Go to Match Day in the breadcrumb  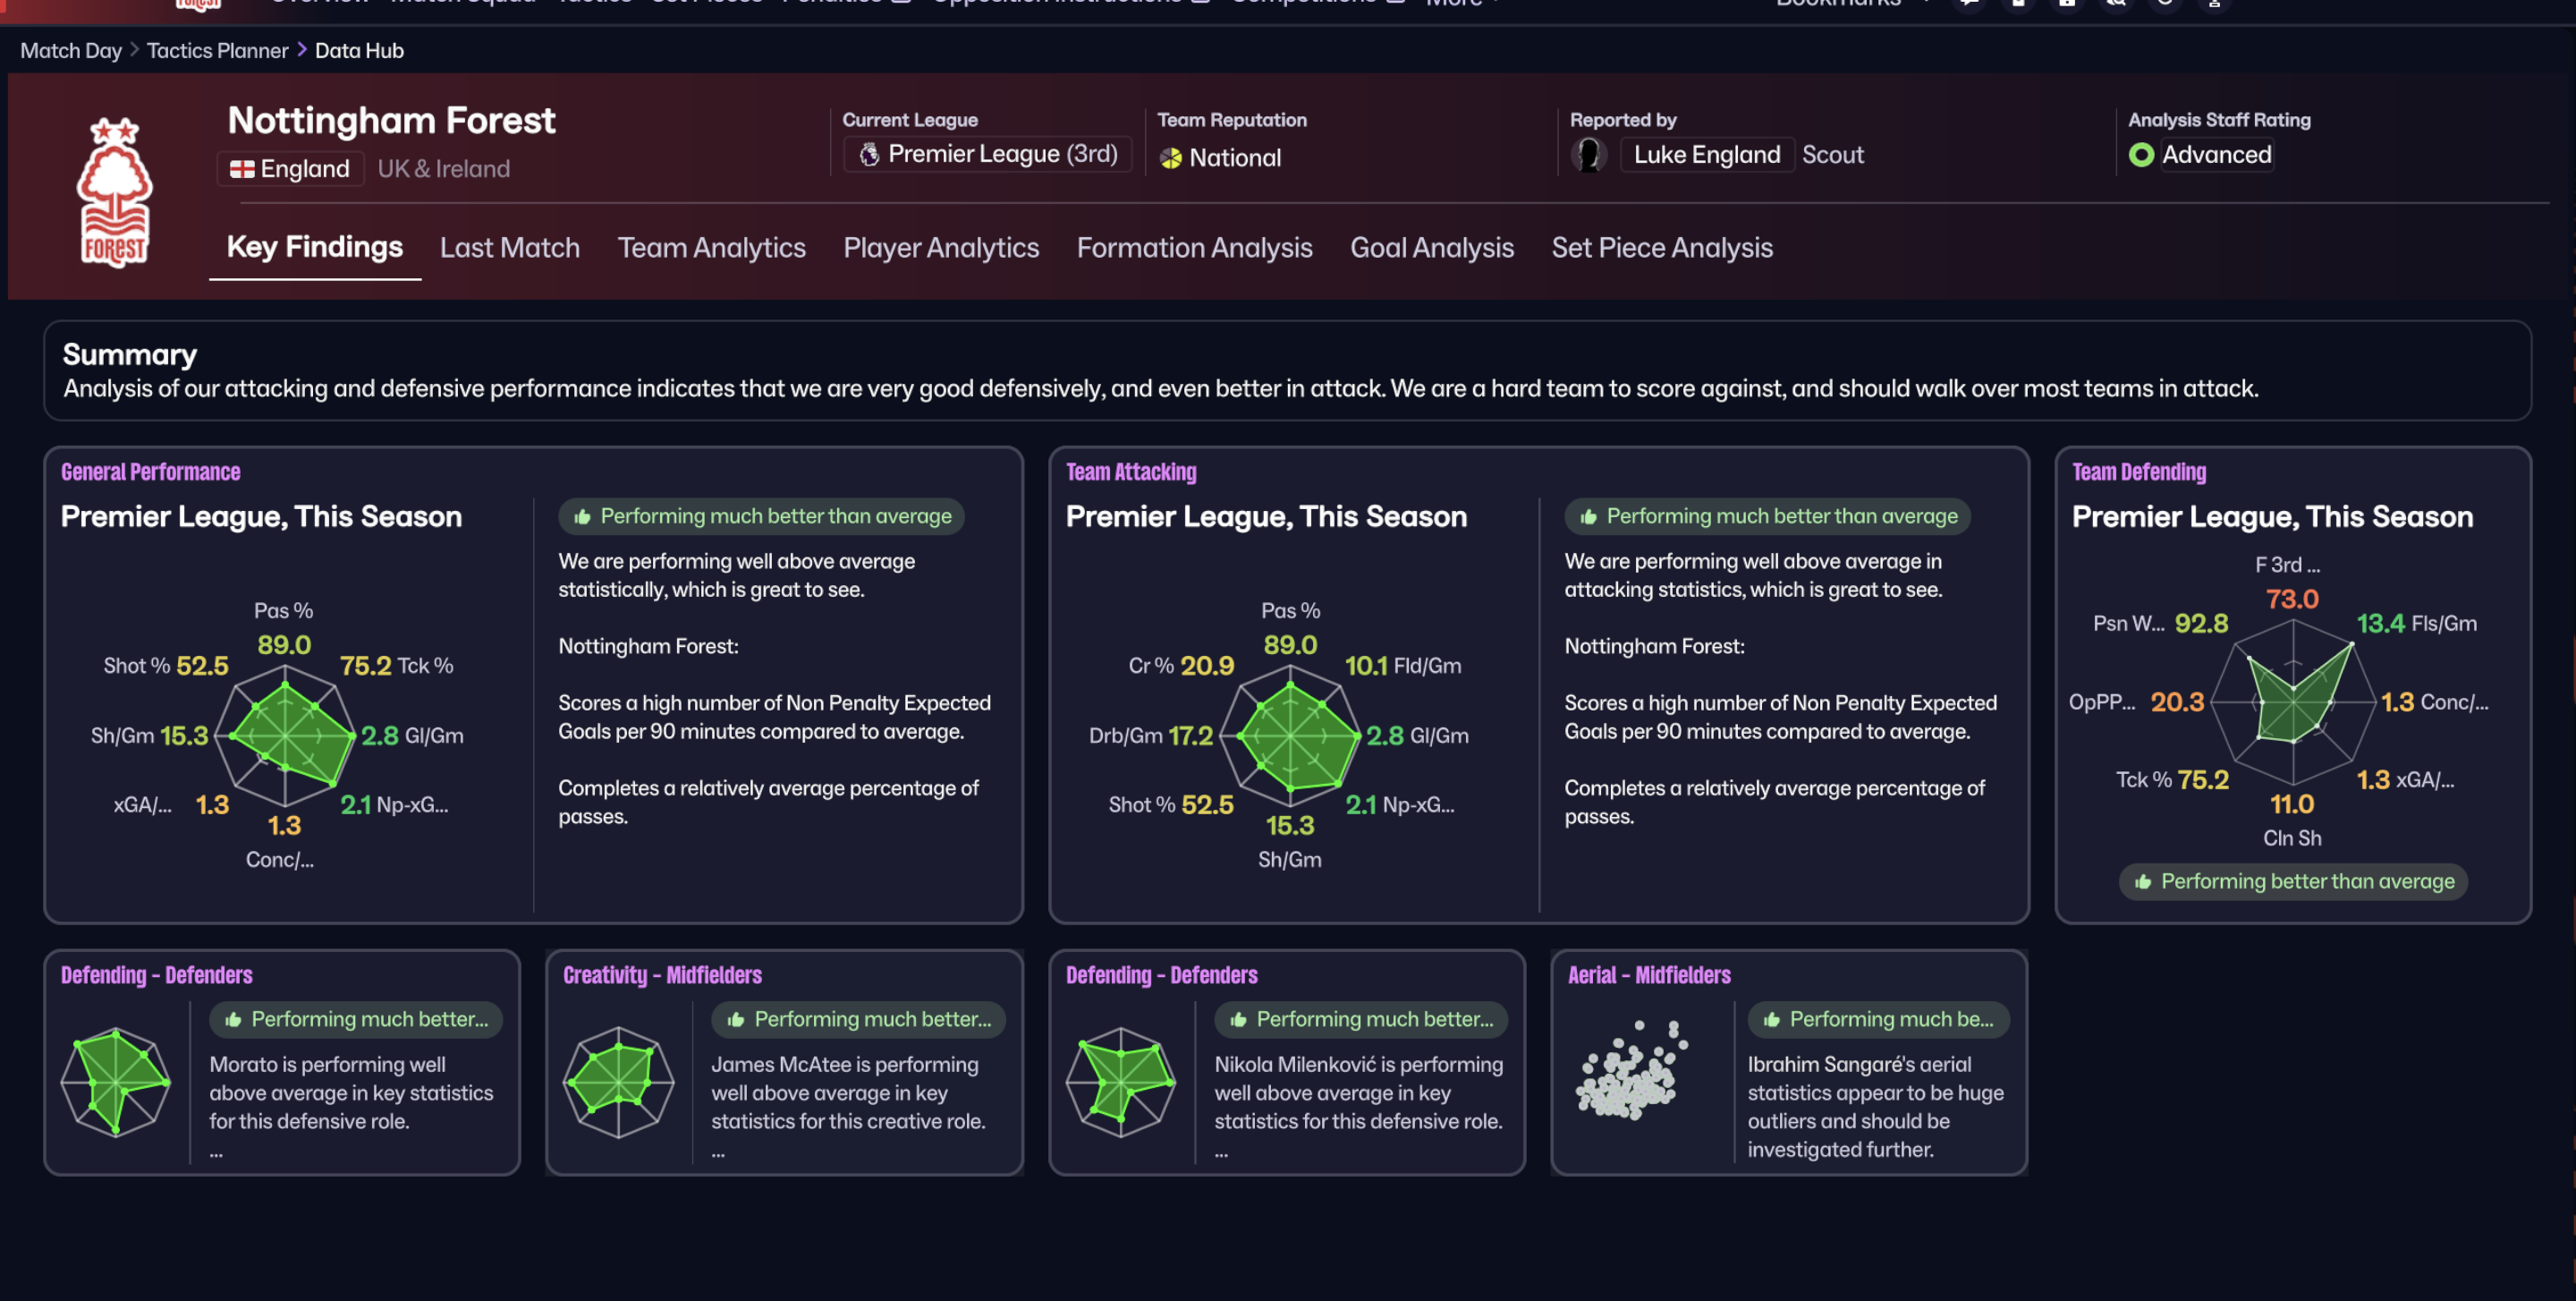coord(70,50)
